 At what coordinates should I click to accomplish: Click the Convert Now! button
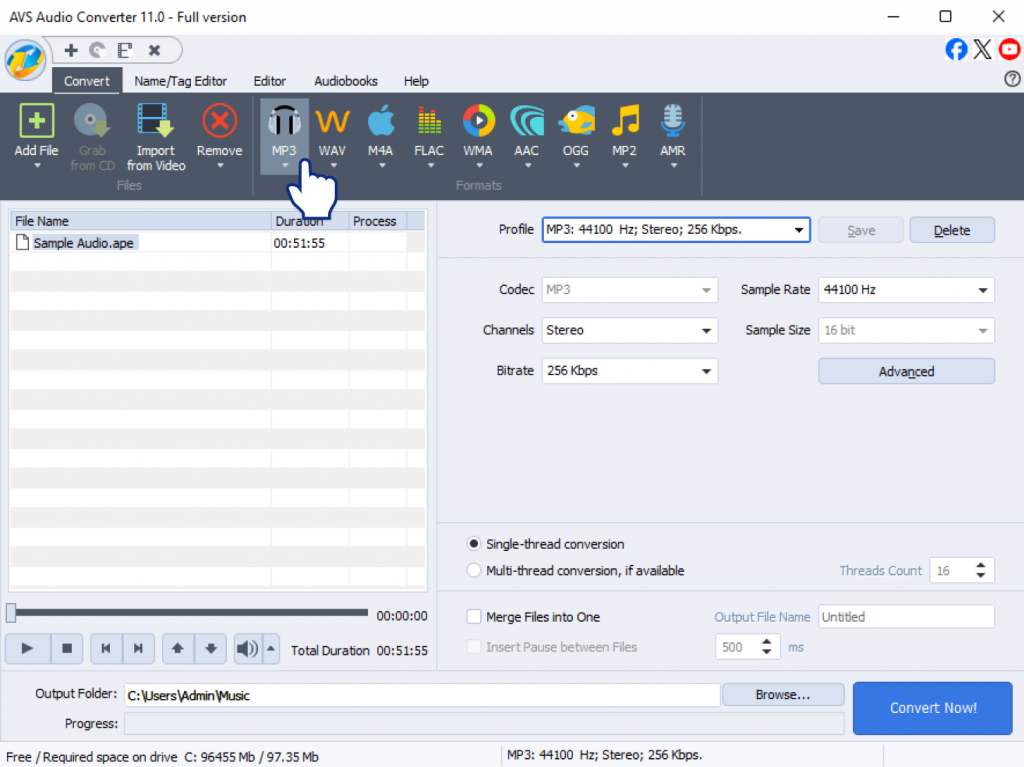933,708
